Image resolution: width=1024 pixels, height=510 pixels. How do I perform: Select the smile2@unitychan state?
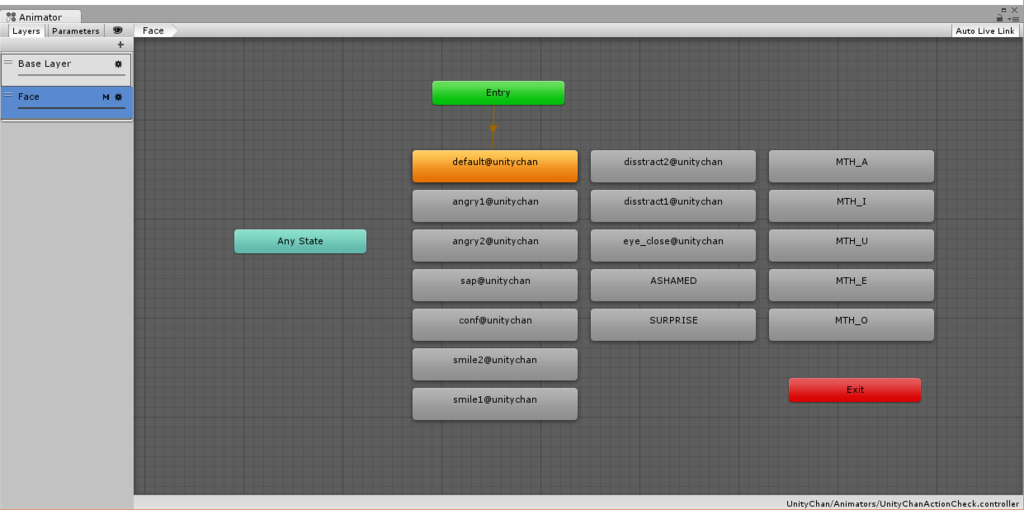coord(495,364)
